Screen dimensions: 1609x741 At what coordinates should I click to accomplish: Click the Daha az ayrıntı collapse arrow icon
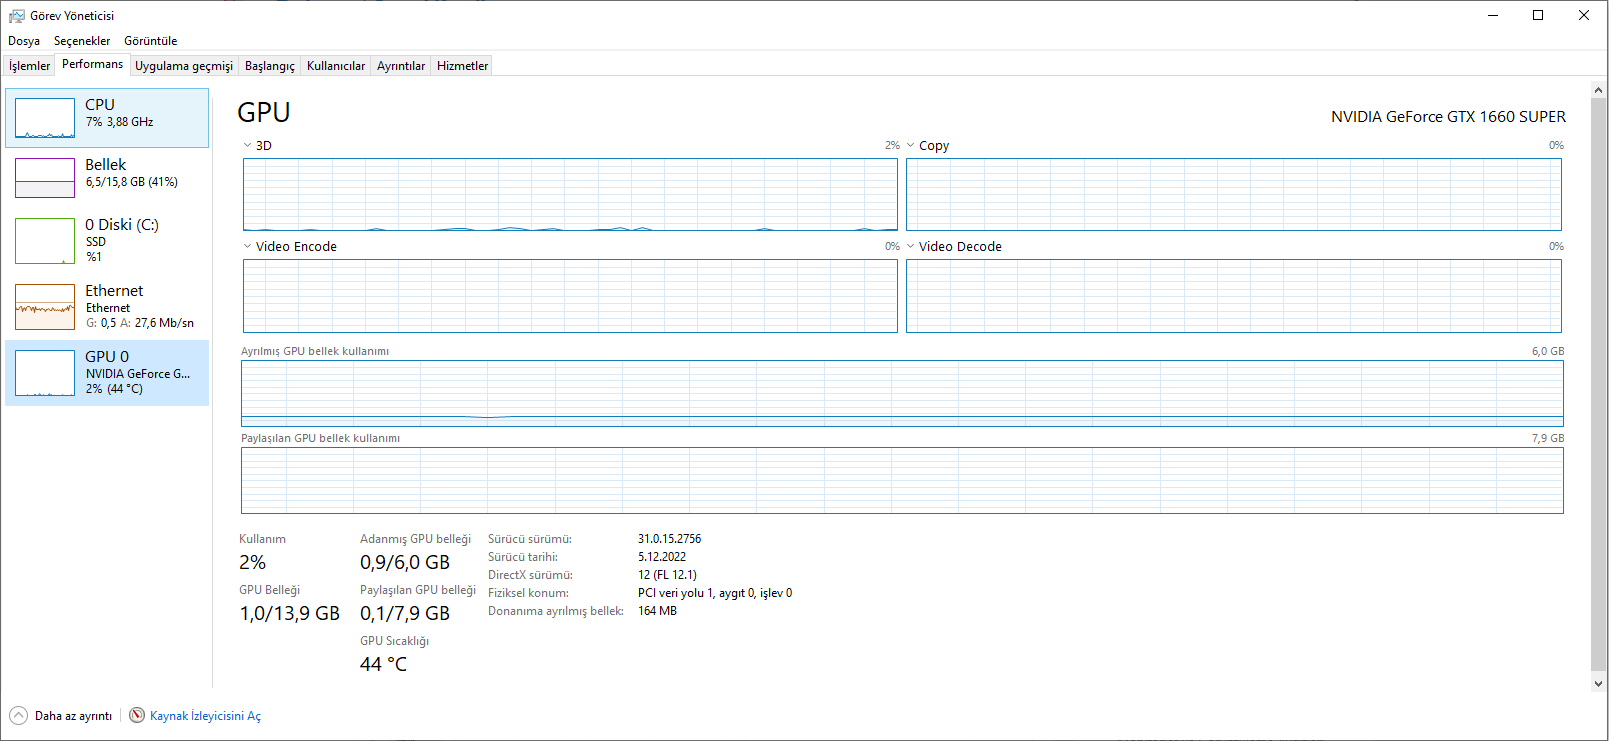coord(19,716)
